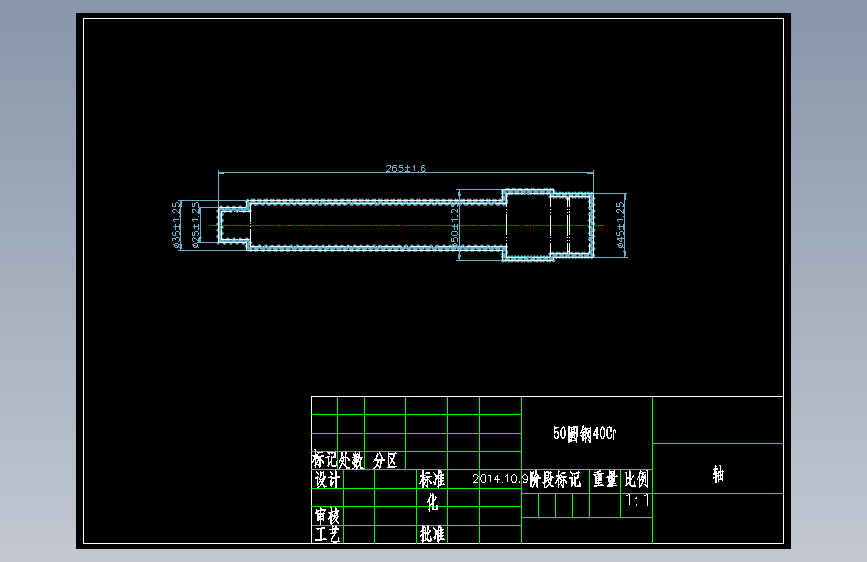Image resolution: width=867 pixels, height=562 pixels.
Task: Select the 标准 text in title block
Action: (432, 479)
